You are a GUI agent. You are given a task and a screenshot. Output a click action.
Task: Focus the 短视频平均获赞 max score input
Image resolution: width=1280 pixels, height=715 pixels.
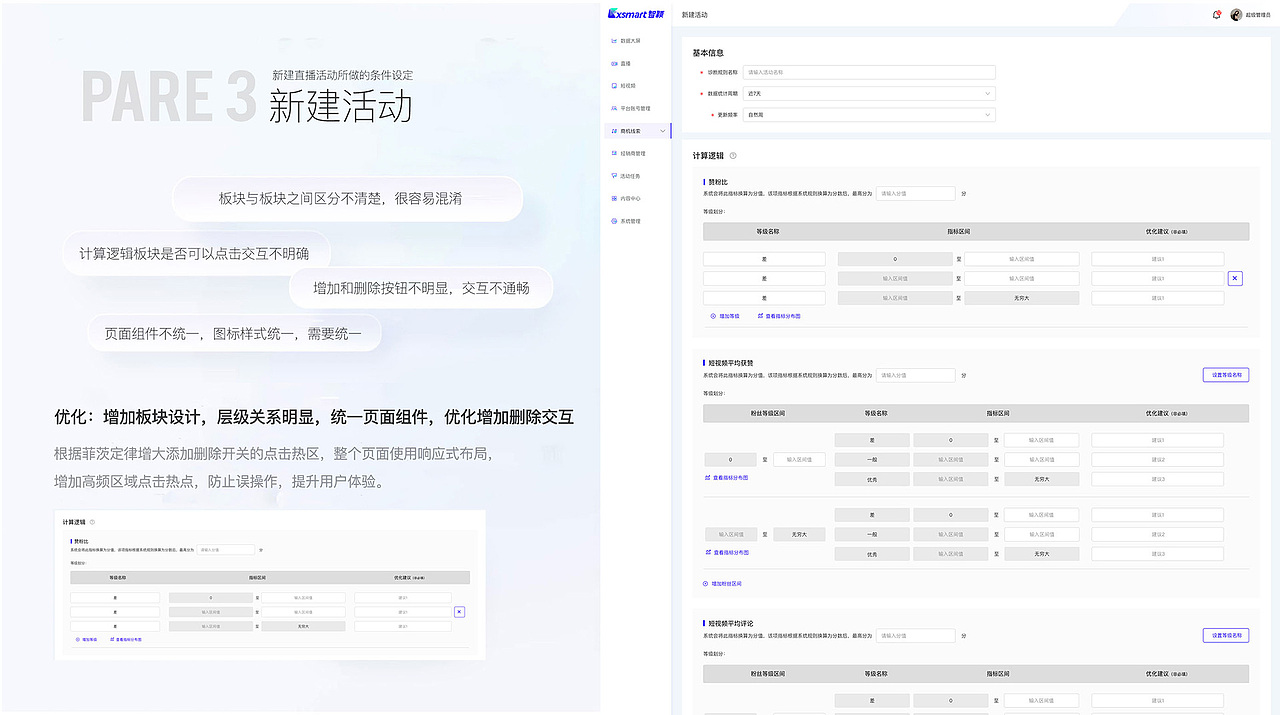pos(916,375)
